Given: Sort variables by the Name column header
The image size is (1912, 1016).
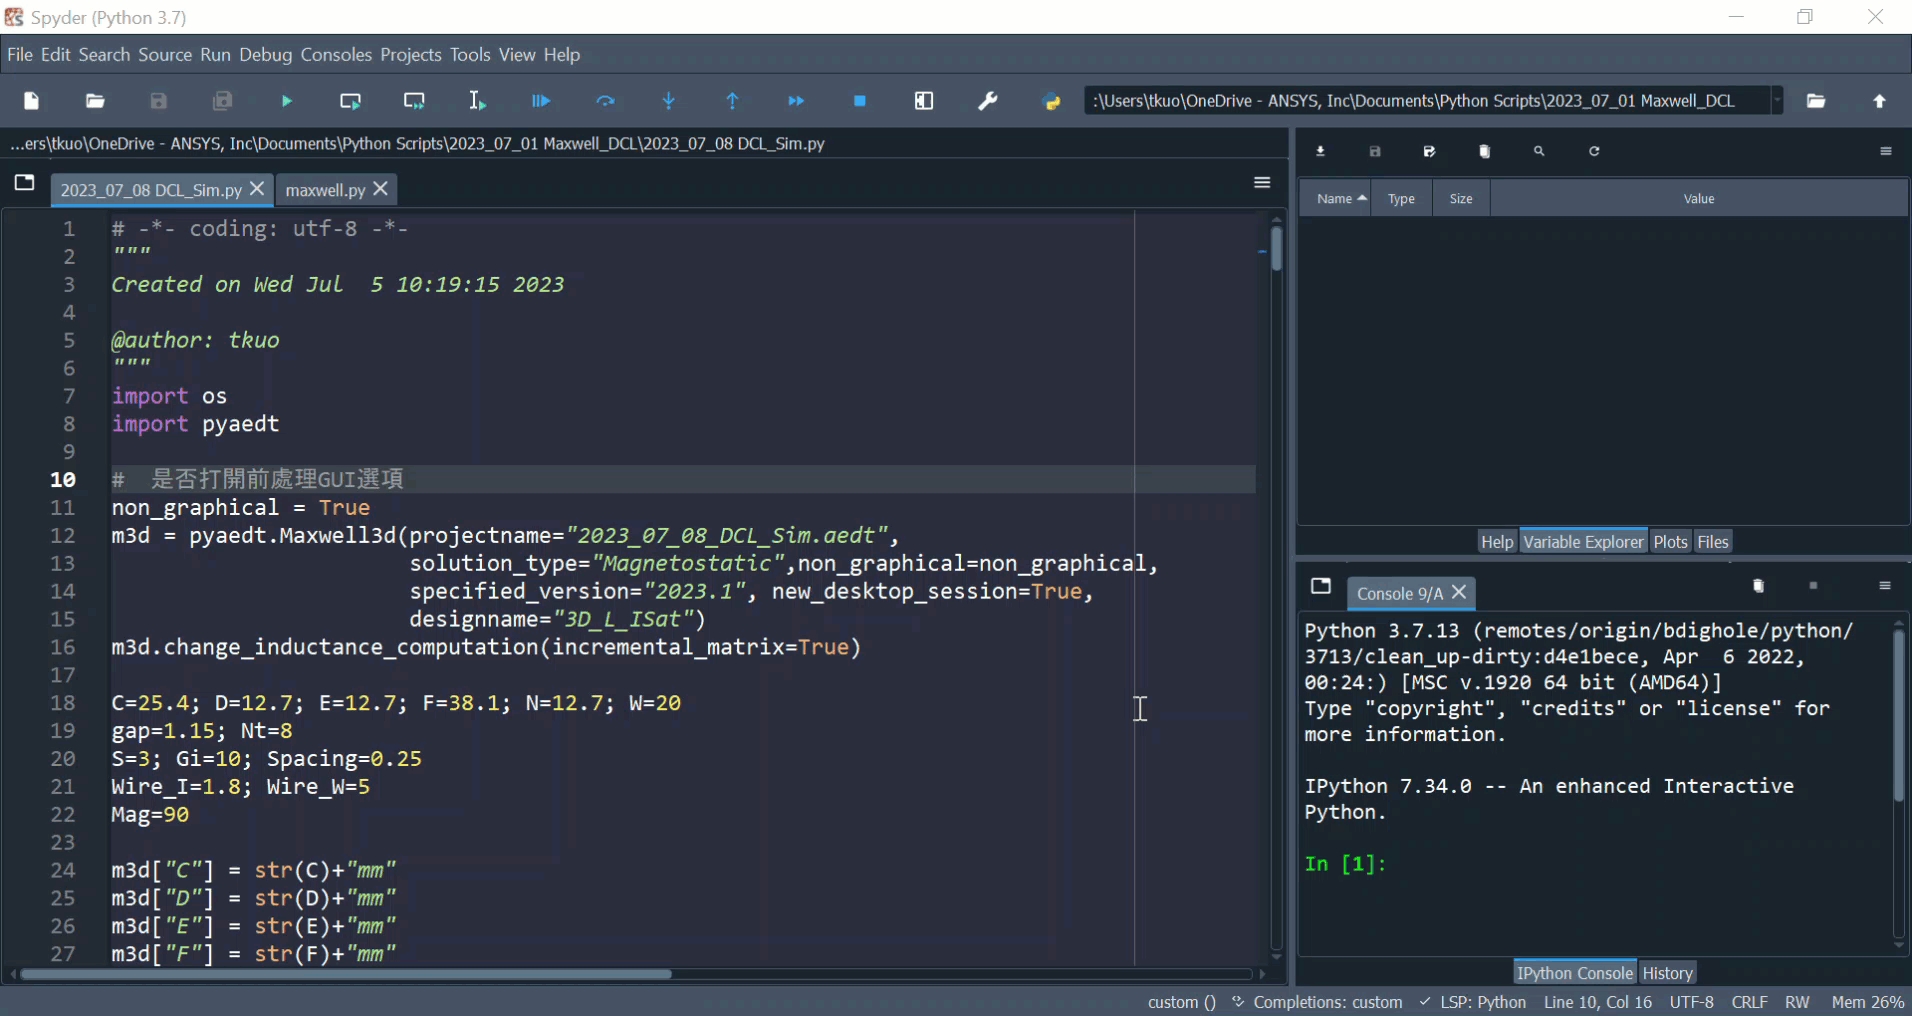Looking at the screenshot, I should click(1335, 199).
